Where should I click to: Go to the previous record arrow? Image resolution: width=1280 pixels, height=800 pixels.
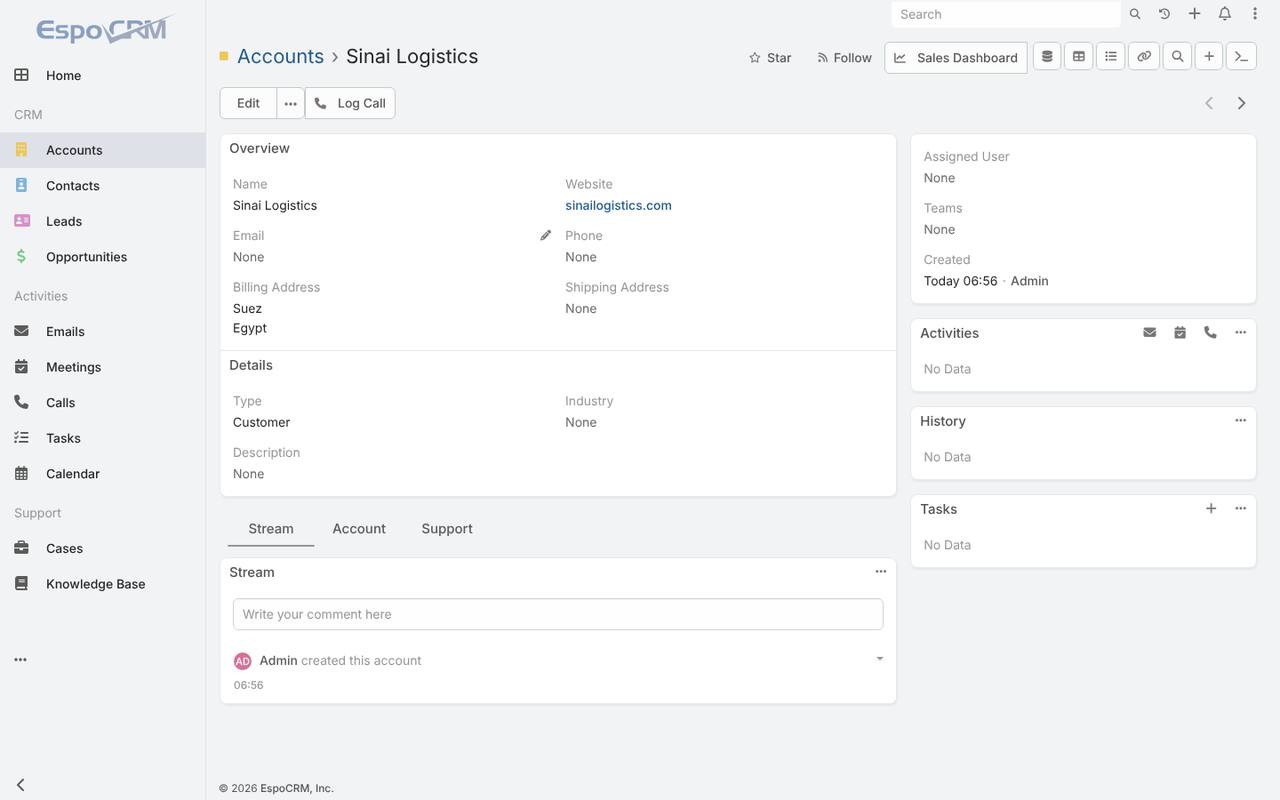tap(1209, 103)
